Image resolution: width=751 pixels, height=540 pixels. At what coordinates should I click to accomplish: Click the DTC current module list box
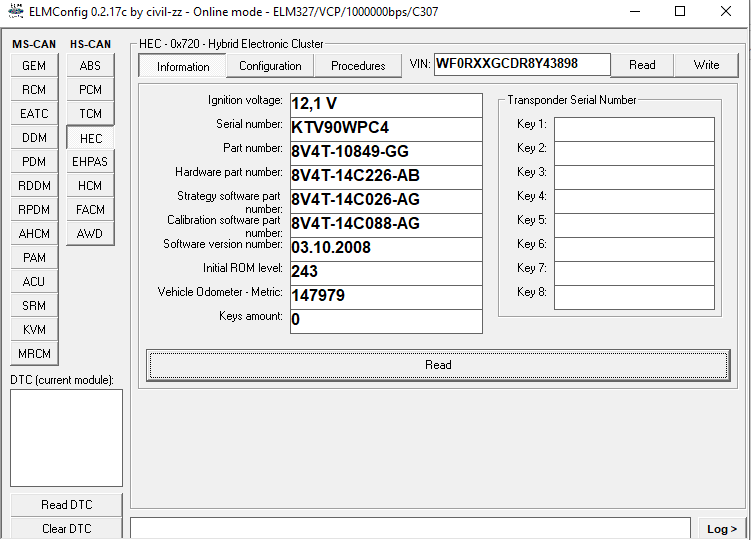point(66,438)
